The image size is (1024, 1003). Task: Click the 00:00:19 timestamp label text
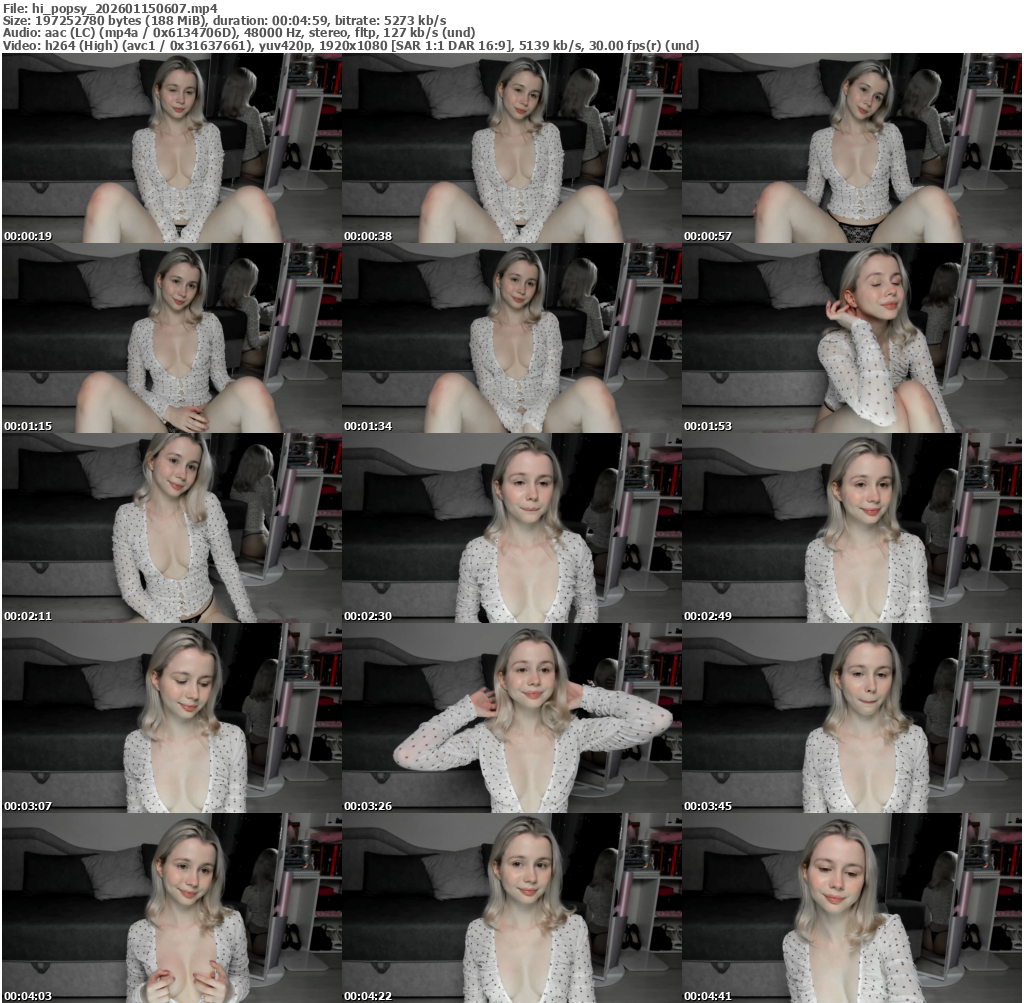tap(28, 236)
